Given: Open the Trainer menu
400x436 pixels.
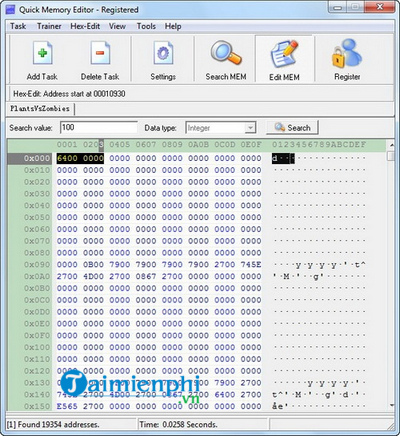Looking at the screenshot, I should coord(49,26).
